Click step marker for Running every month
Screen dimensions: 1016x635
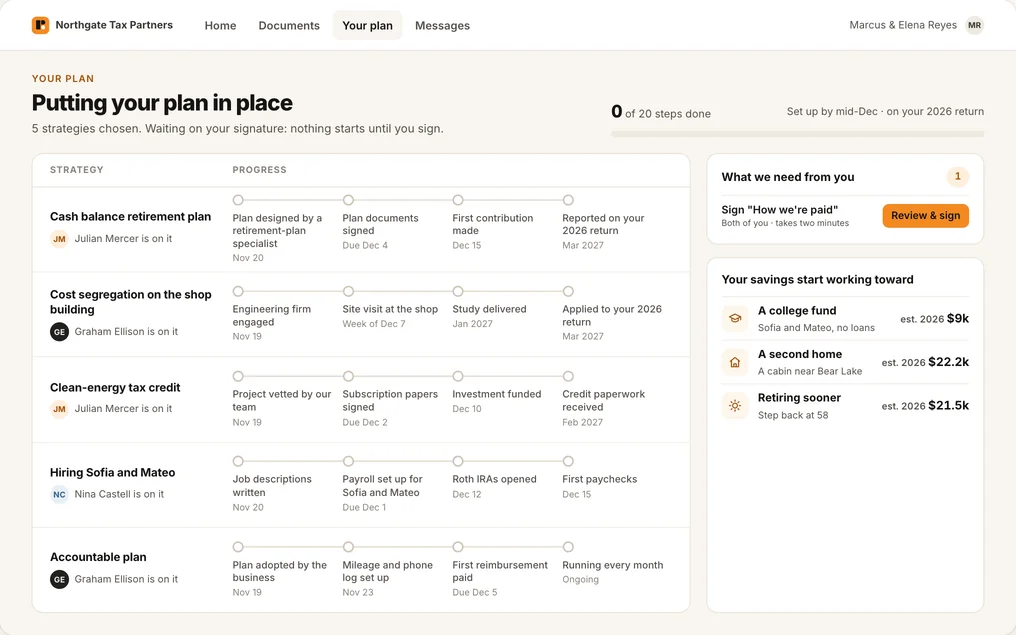click(568, 547)
